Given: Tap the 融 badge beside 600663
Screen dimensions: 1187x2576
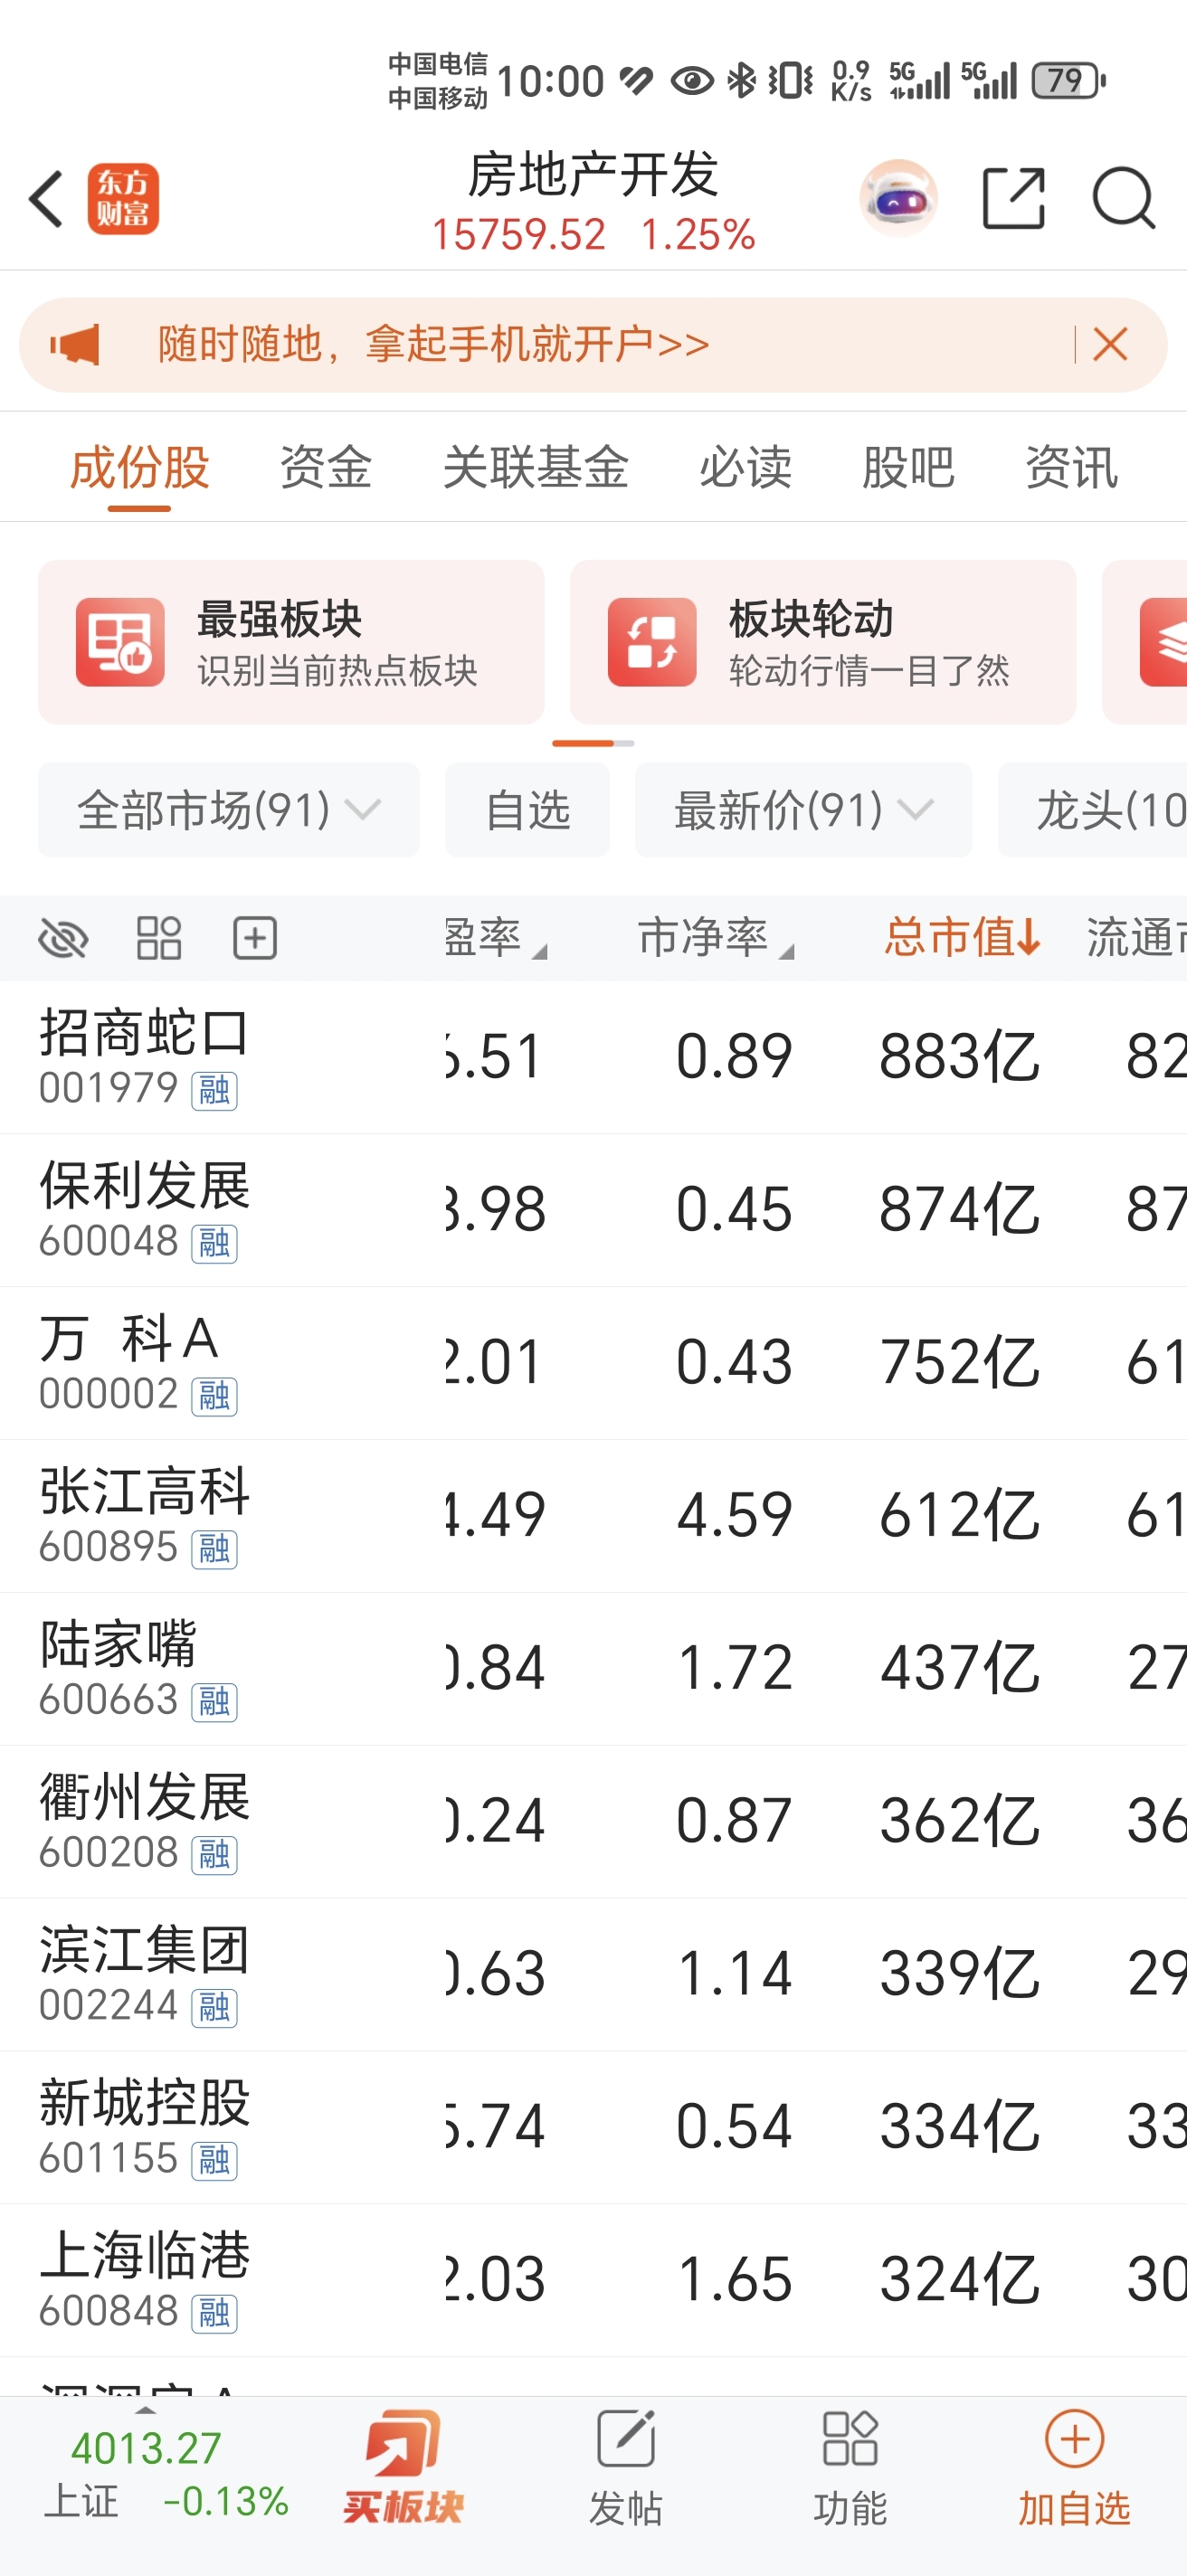Looking at the screenshot, I should coord(214,1702).
